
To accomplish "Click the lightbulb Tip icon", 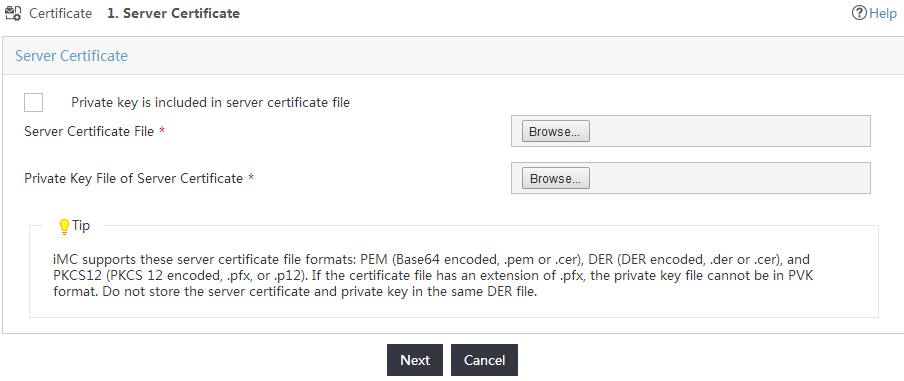I will coord(65,227).
